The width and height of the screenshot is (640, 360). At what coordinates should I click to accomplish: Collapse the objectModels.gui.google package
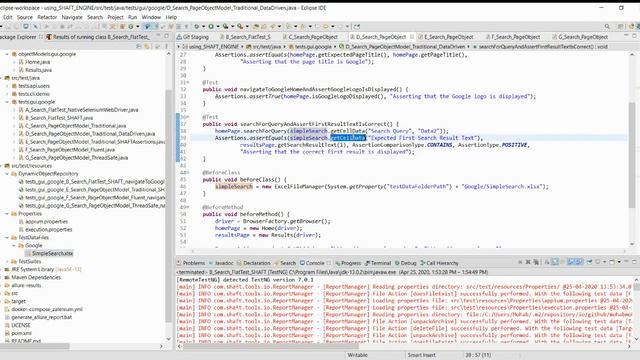[7, 54]
